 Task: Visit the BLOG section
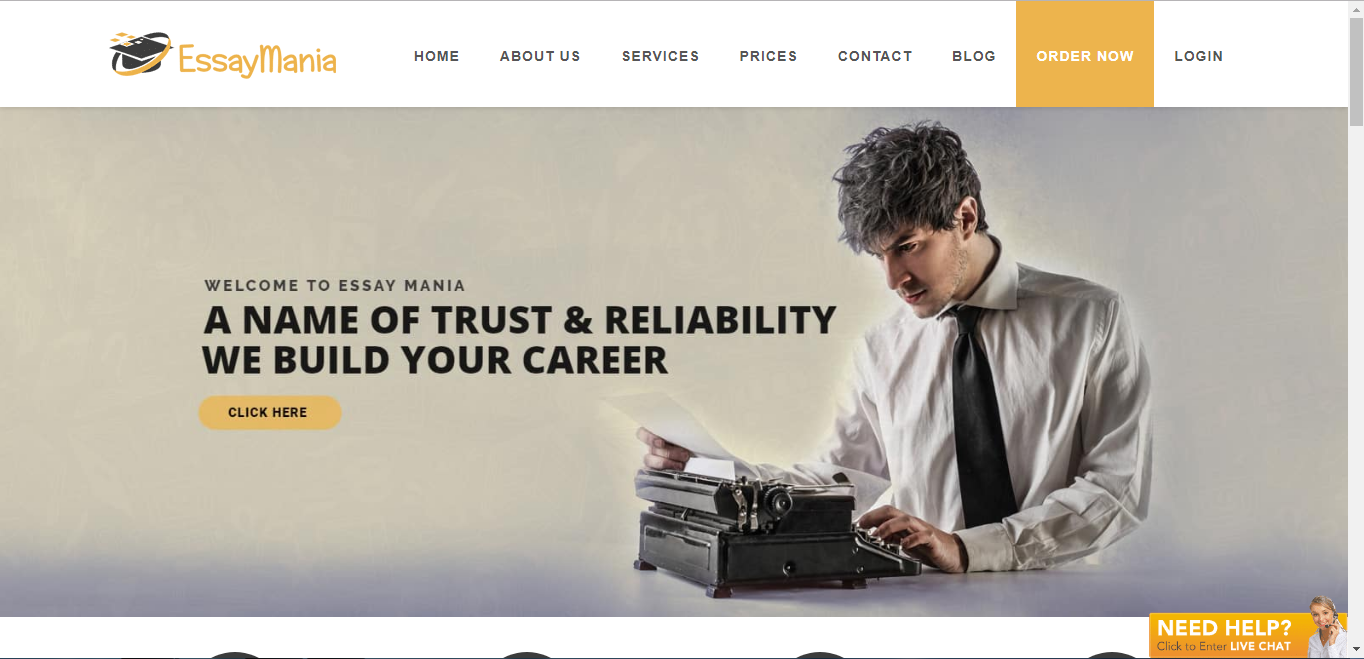(974, 56)
